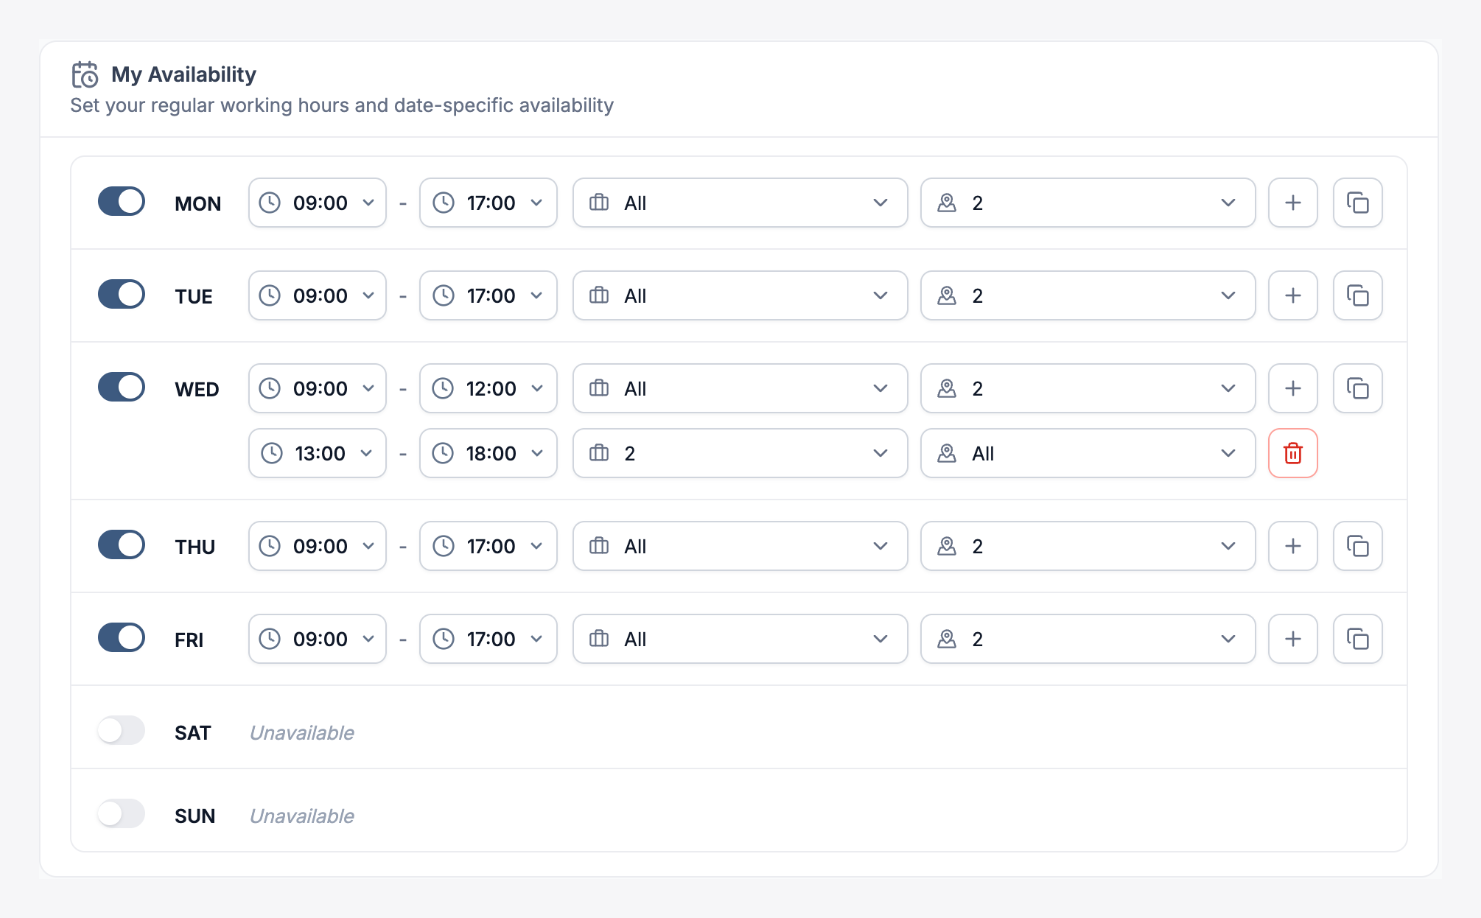The image size is (1481, 918).
Task: Copy Monday's hours to other days
Action: click(1358, 203)
